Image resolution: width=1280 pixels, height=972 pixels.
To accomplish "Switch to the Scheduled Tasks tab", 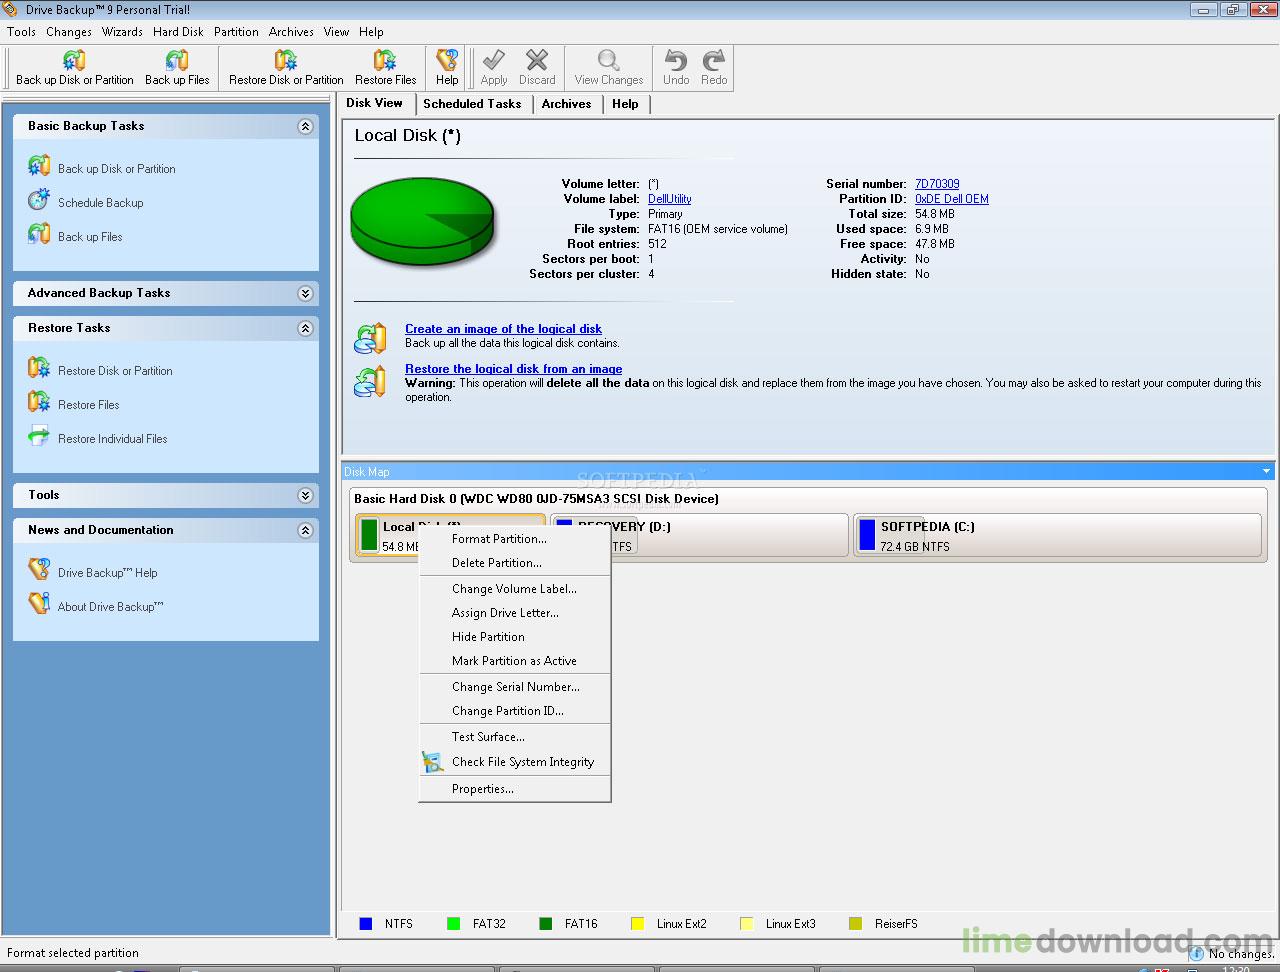I will pyautogui.click(x=472, y=104).
